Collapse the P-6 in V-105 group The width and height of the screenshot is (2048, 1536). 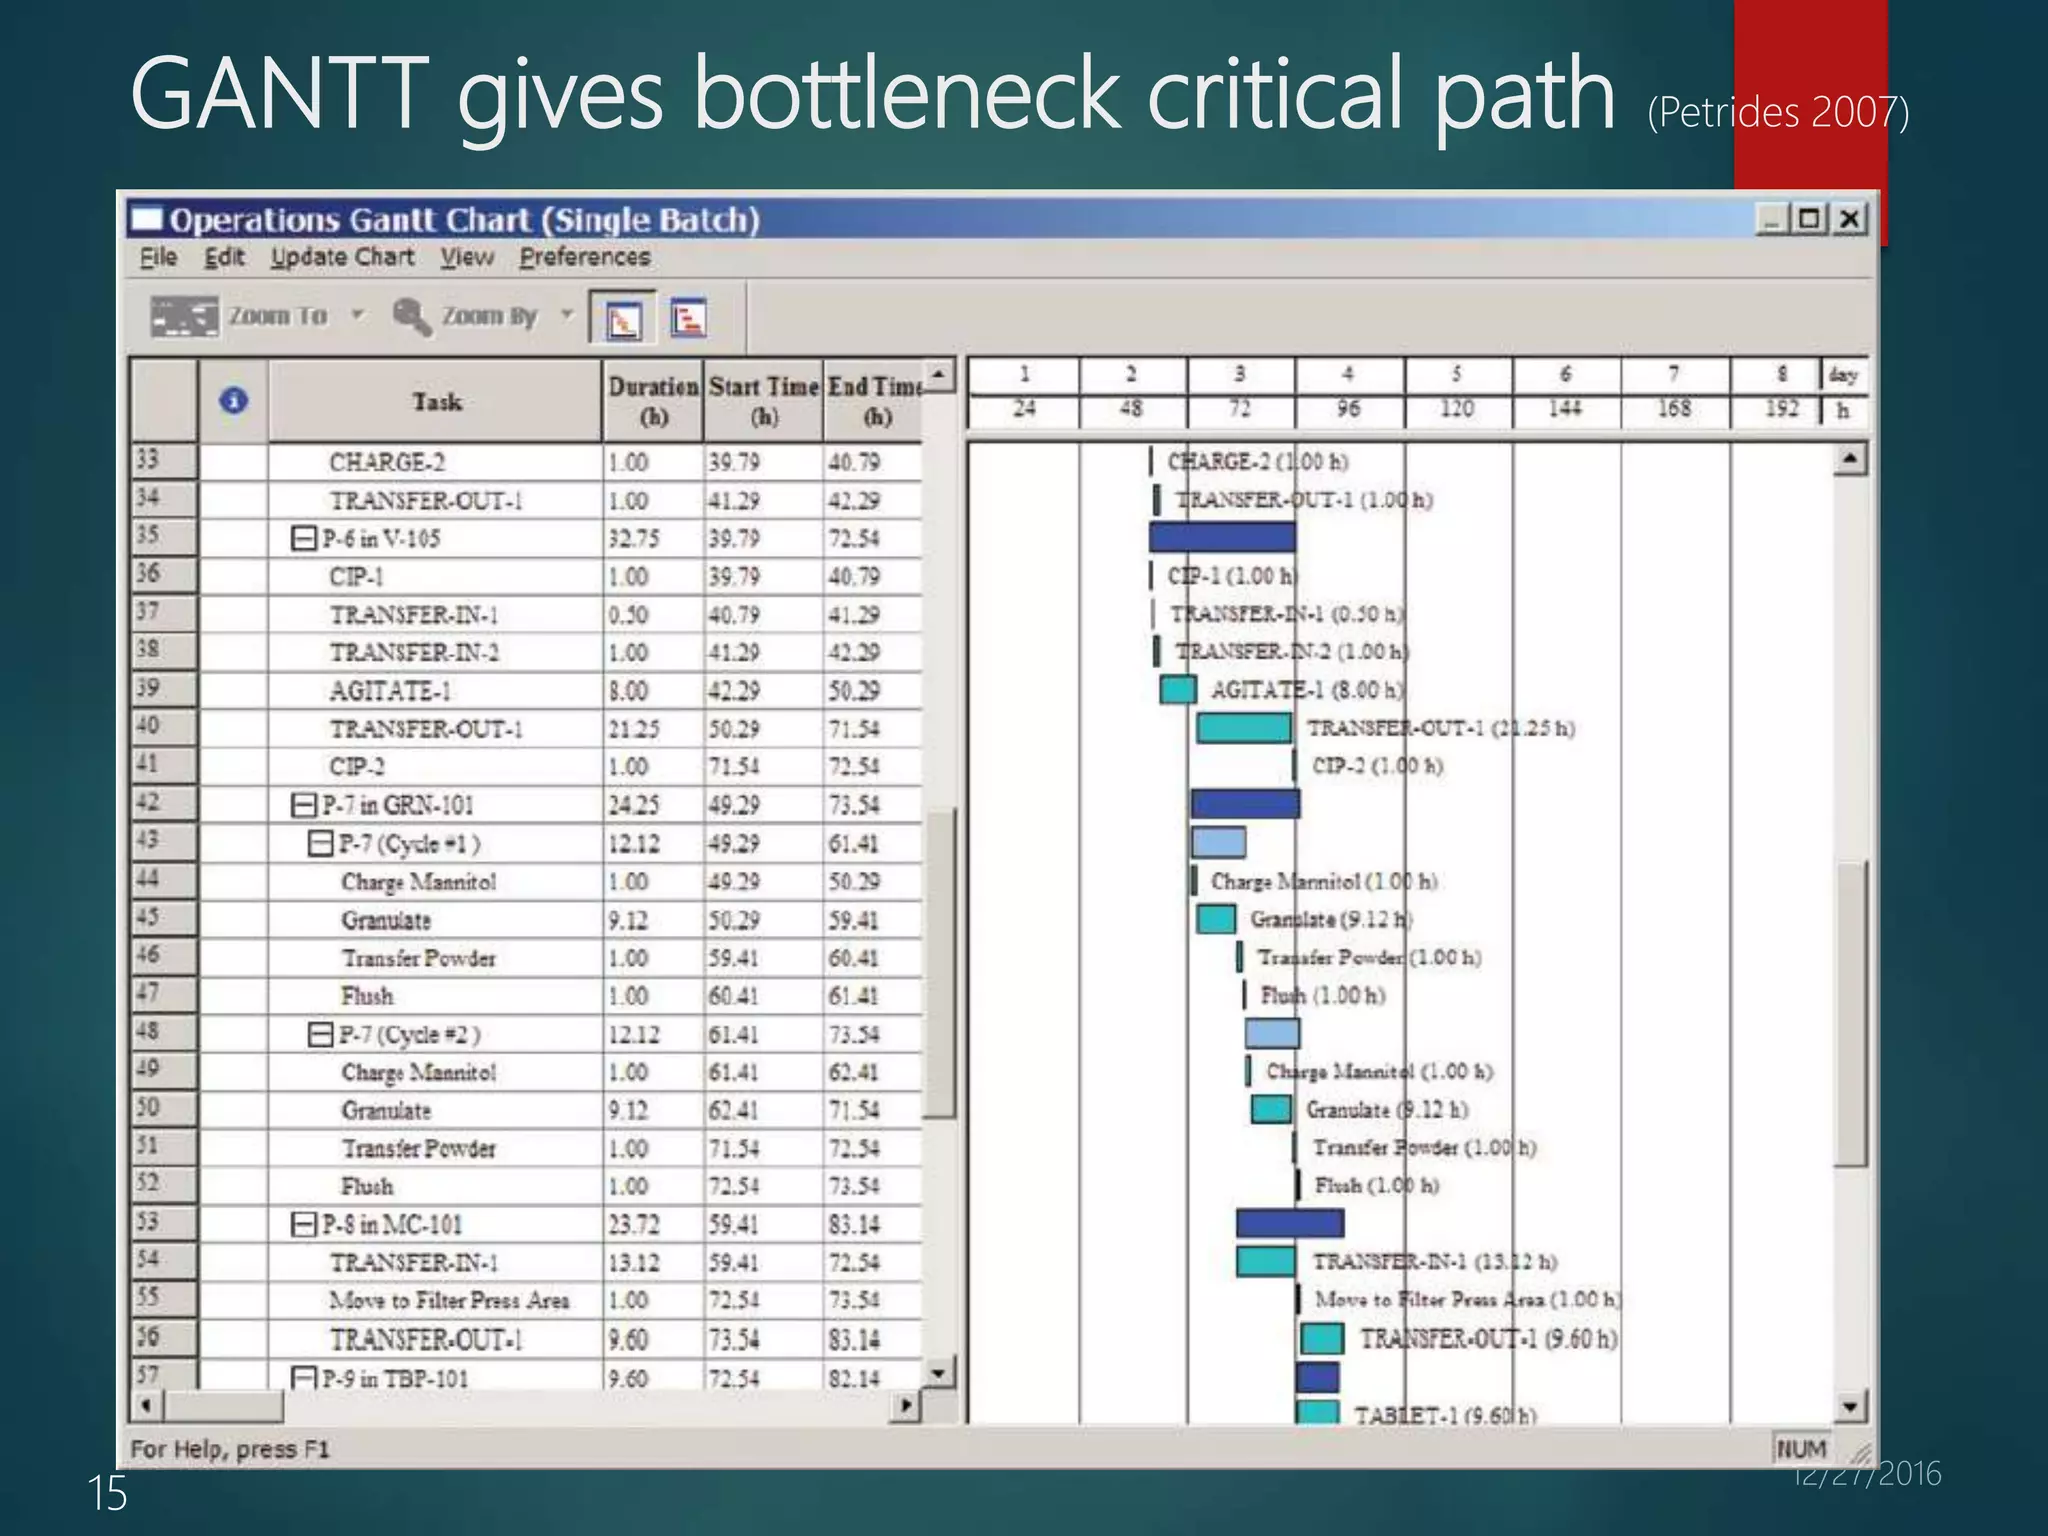(x=303, y=539)
